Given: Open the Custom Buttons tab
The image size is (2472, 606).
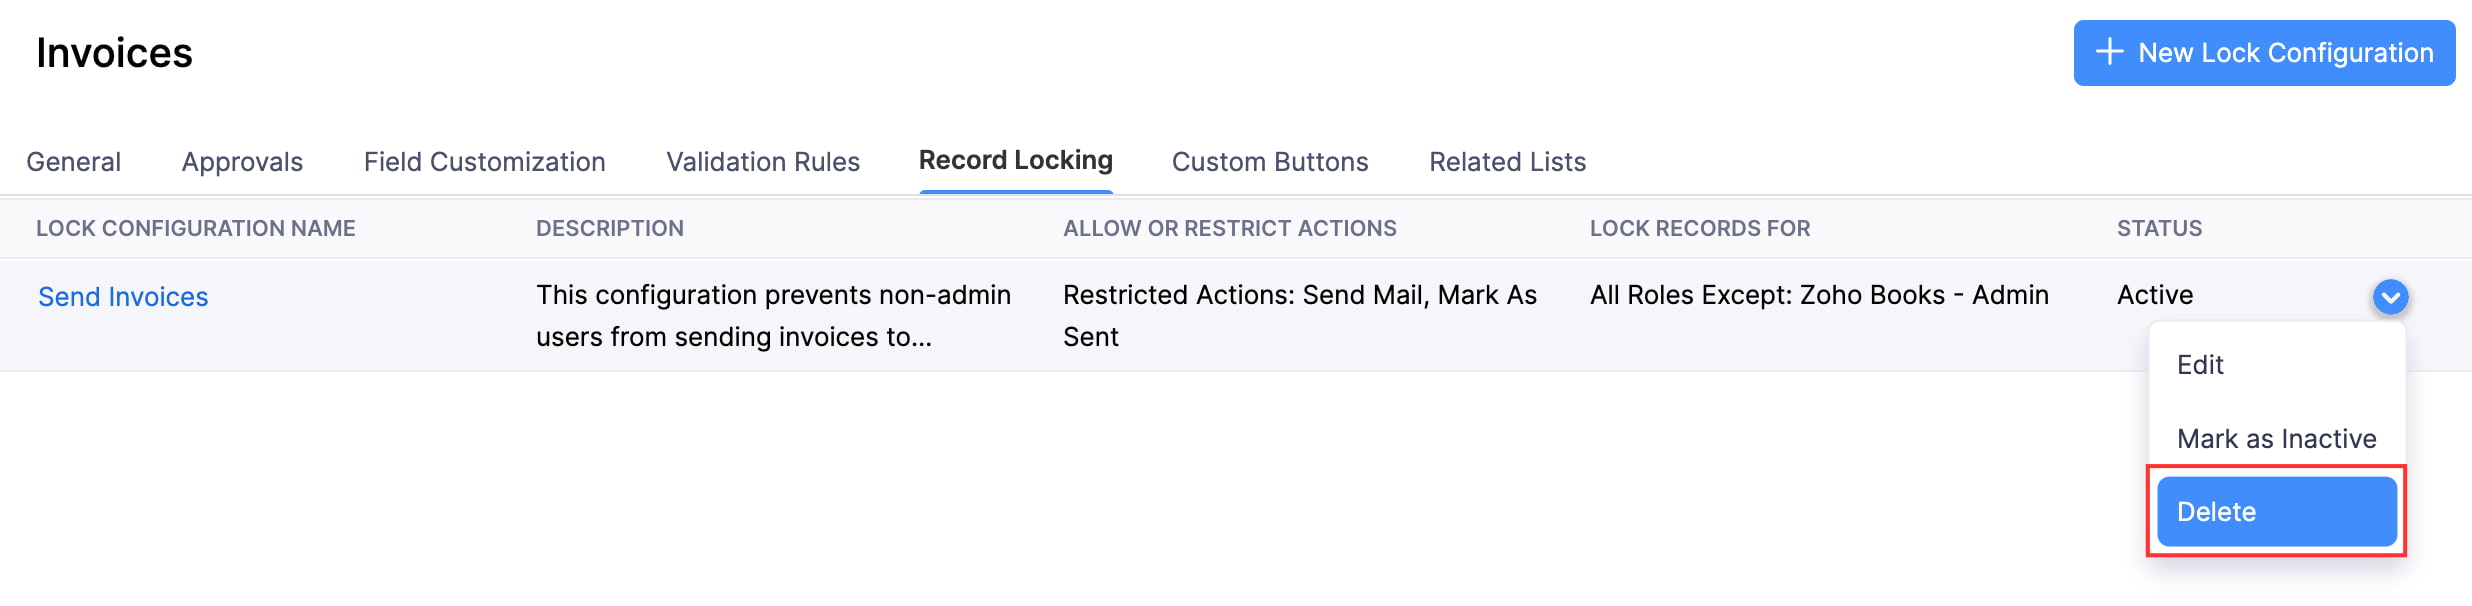Looking at the screenshot, I should pyautogui.click(x=1270, y=161).
